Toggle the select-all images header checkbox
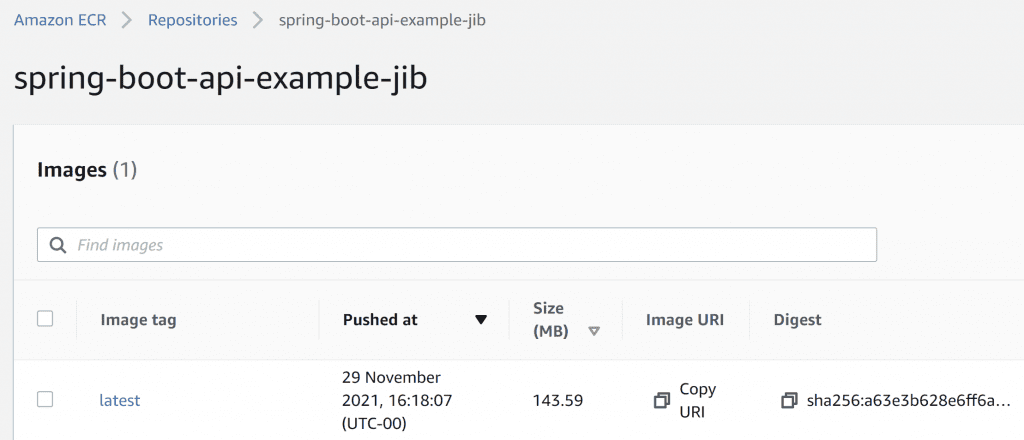This screenshot has width=1024, height=440. (45, 319)
